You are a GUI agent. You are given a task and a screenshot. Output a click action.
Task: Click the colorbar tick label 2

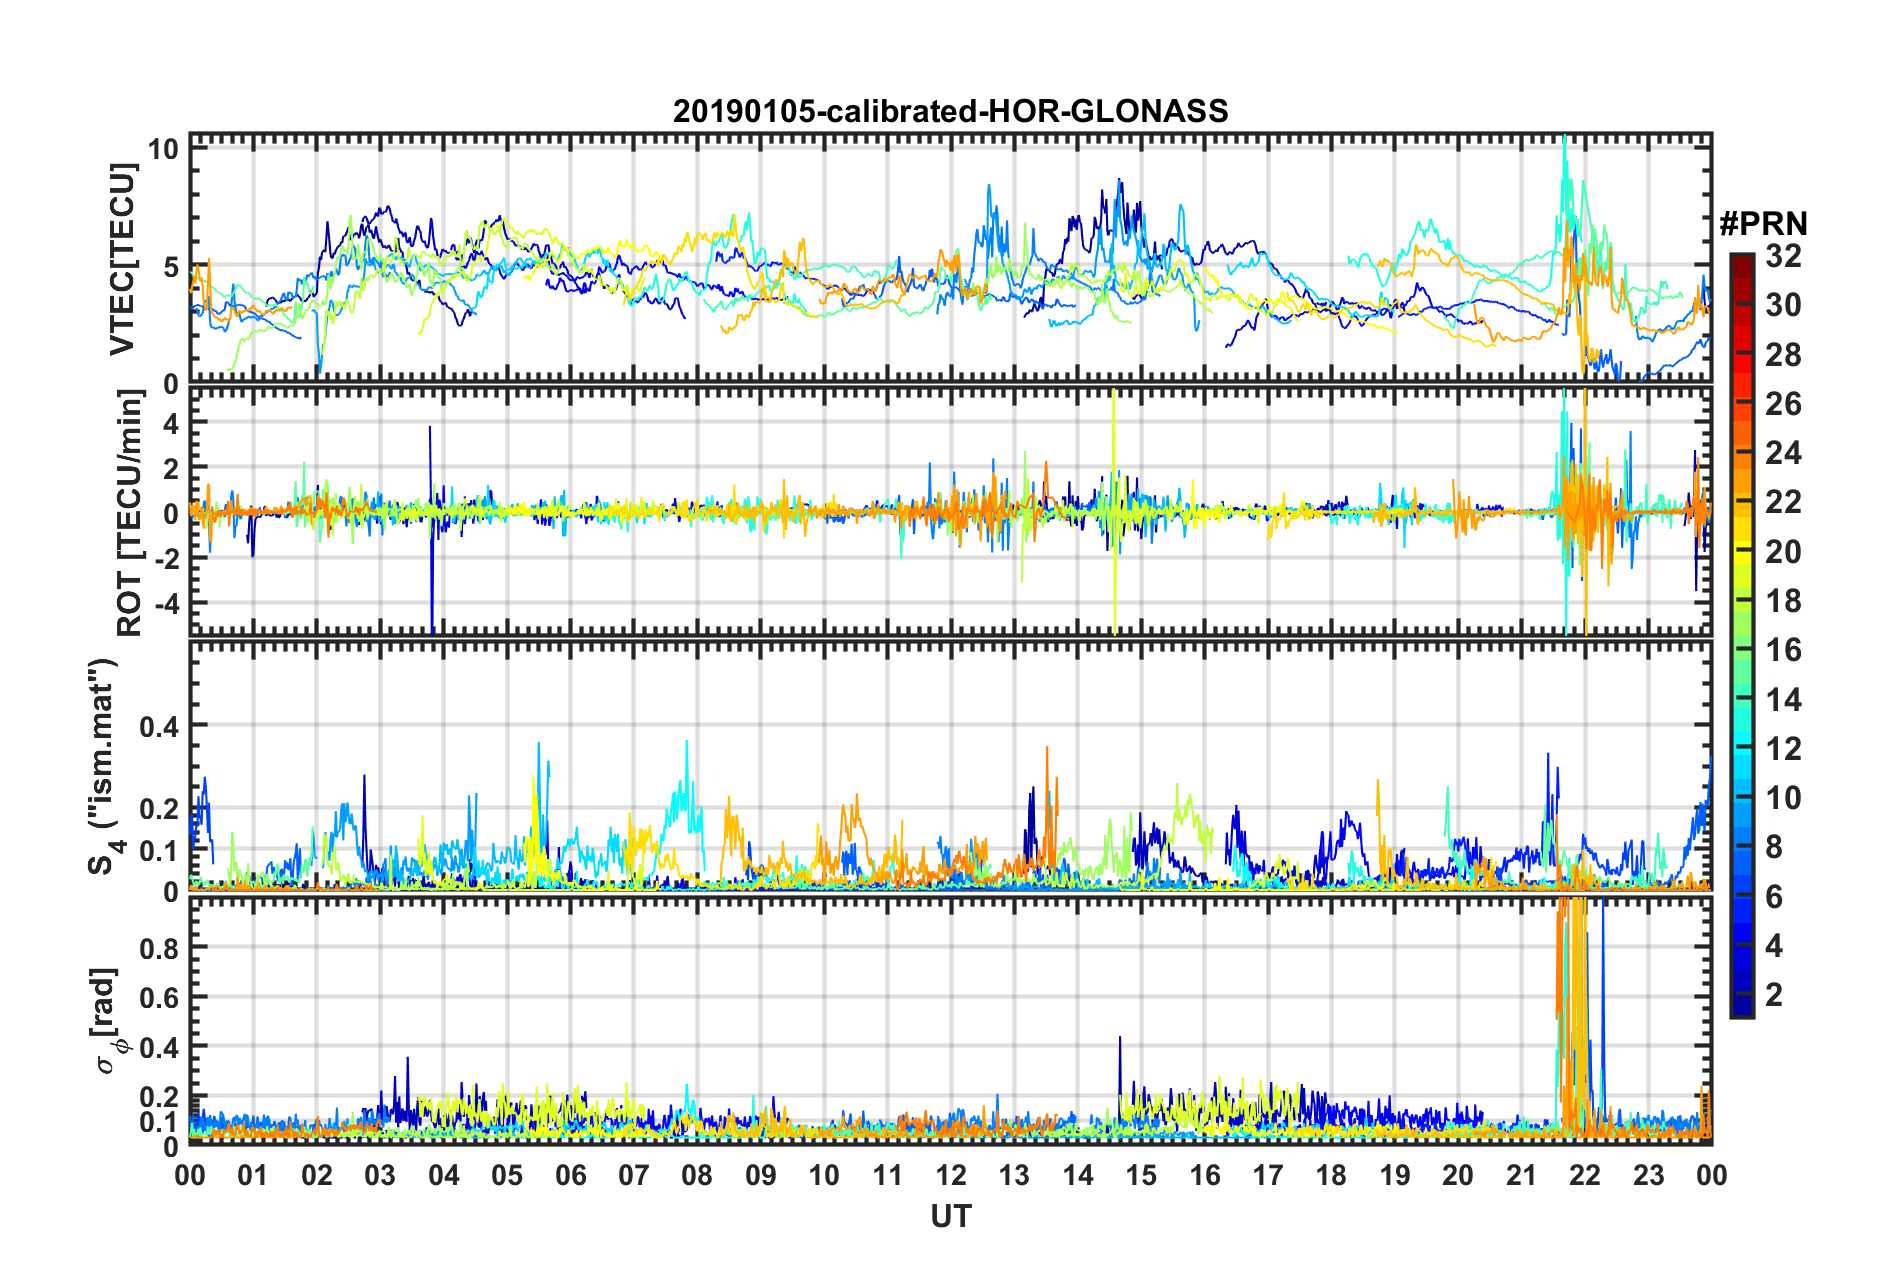(1774, 994)
